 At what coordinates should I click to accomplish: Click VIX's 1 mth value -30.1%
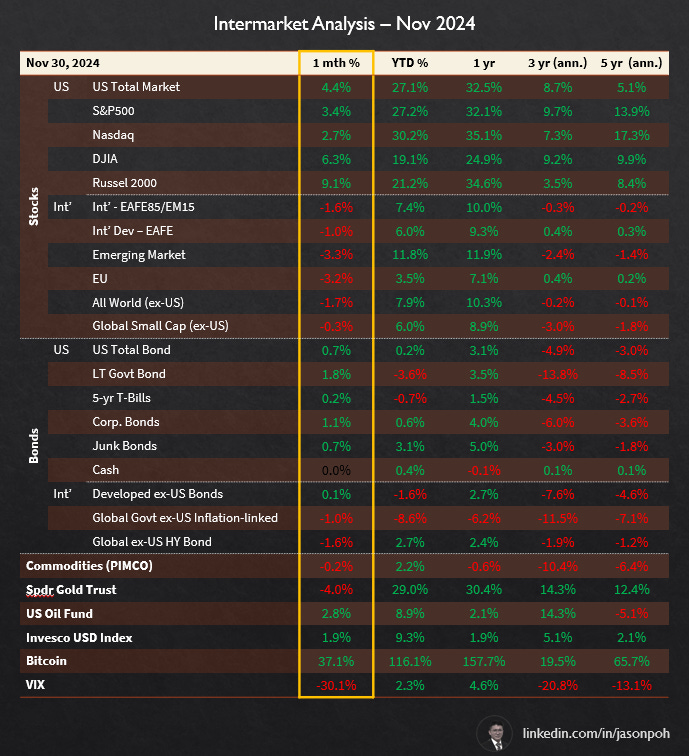click(x=336, y=686)
